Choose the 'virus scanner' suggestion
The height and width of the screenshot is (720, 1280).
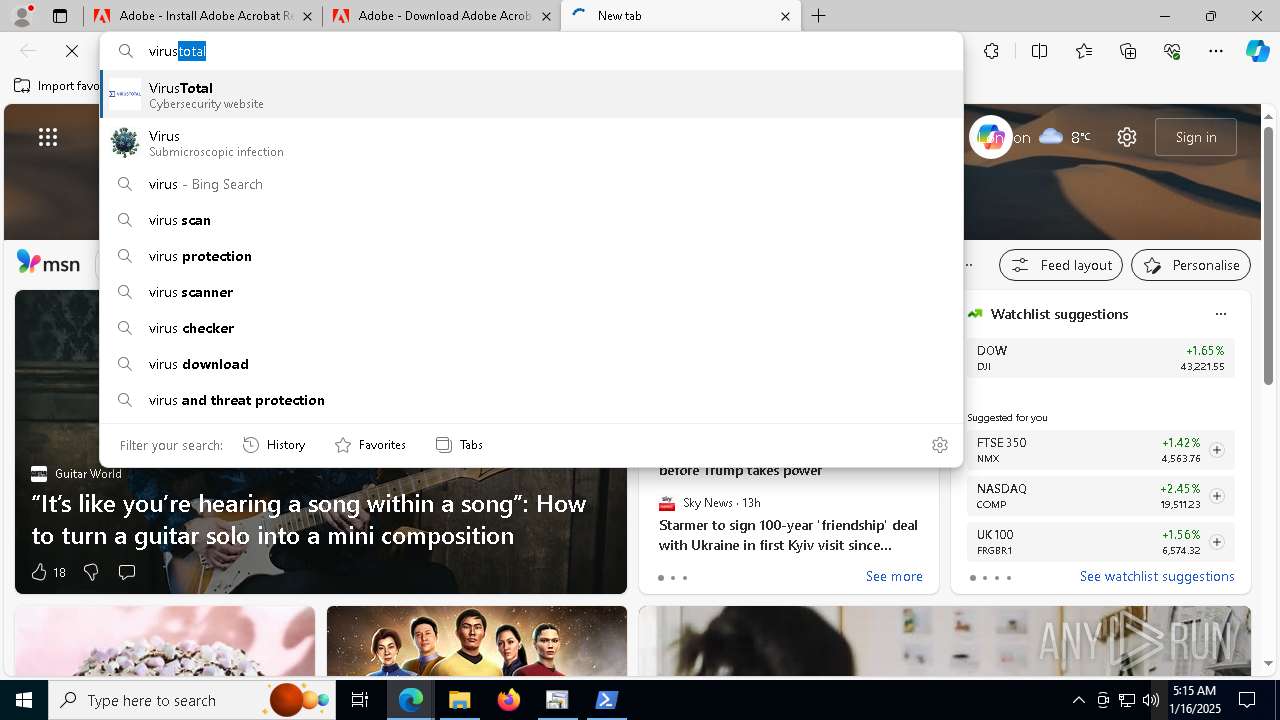tap(531, 292)
